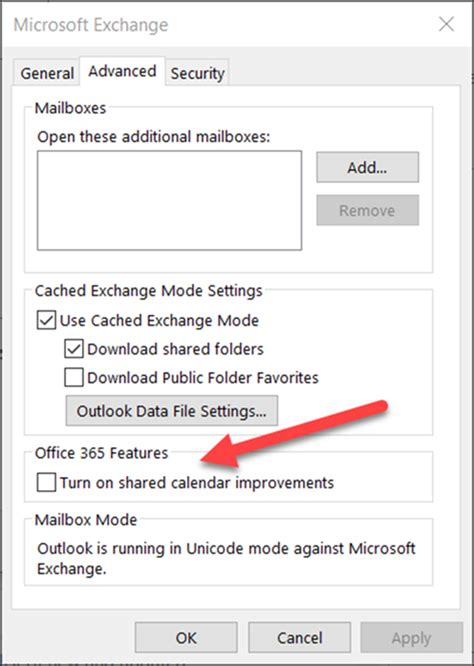This screenshot has height=666, width=474.
Task: Enable Turn on shared calendar improvements checkbox
Action: [x=46, y=483]
